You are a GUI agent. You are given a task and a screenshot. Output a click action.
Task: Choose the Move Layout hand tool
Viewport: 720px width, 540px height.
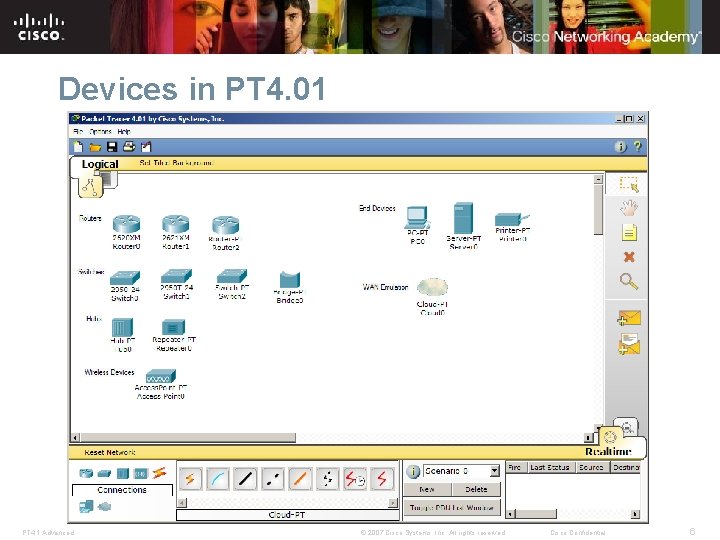click(x=629, y=208)
